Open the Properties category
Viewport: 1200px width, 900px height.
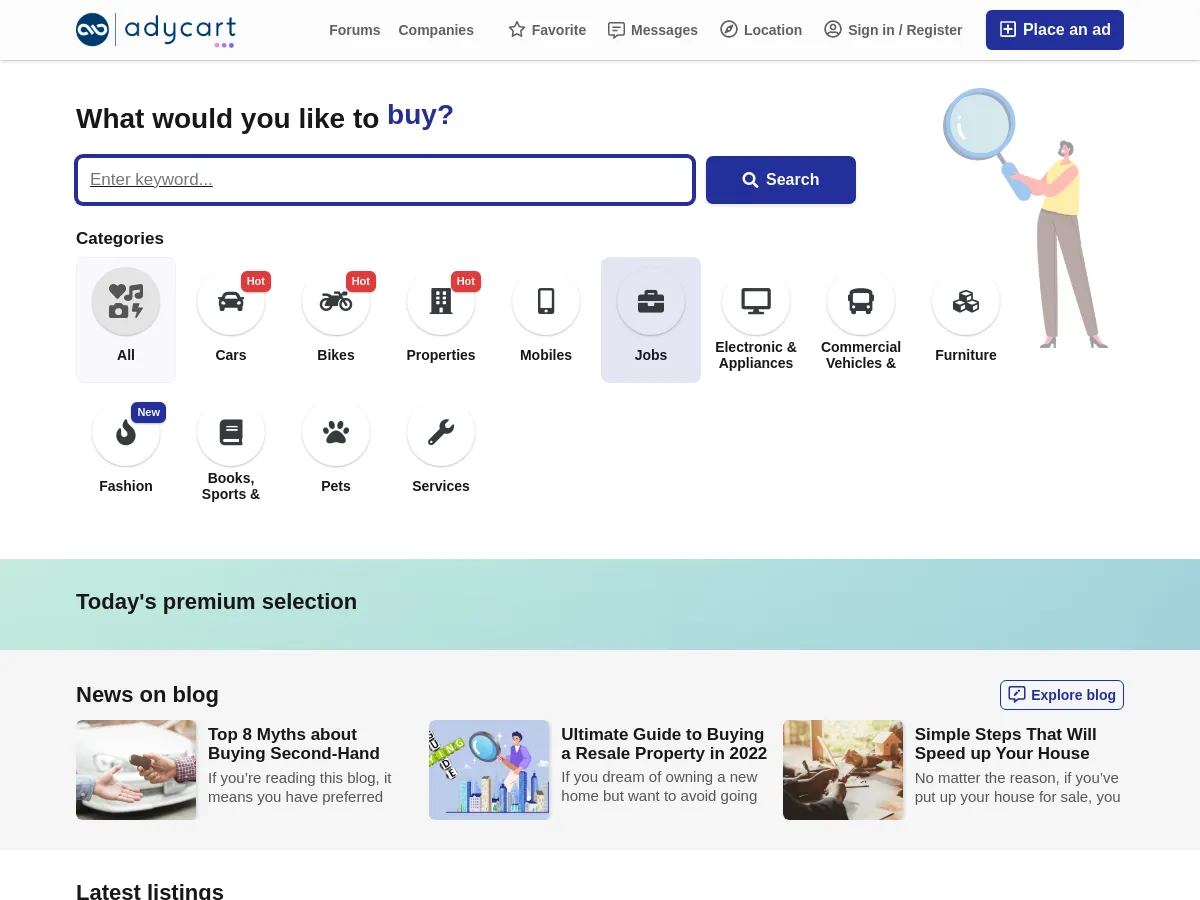pyautogui.click(x=441, y=301)
